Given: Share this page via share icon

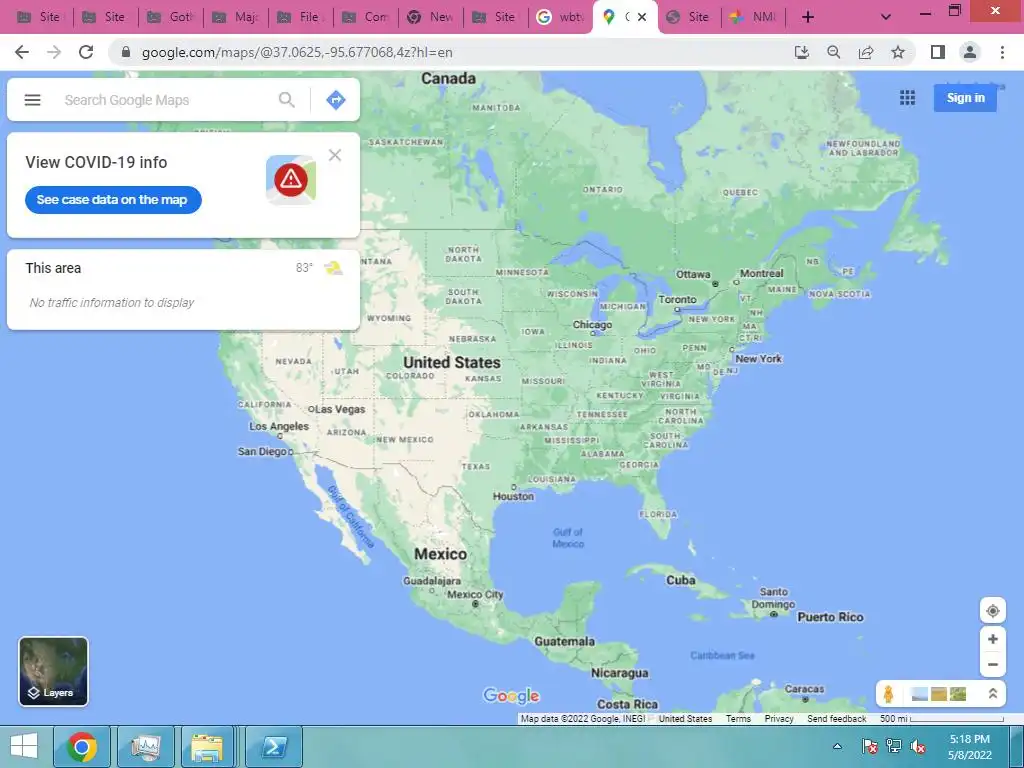Looking at the screenshot, I should [x=866, y=52].
